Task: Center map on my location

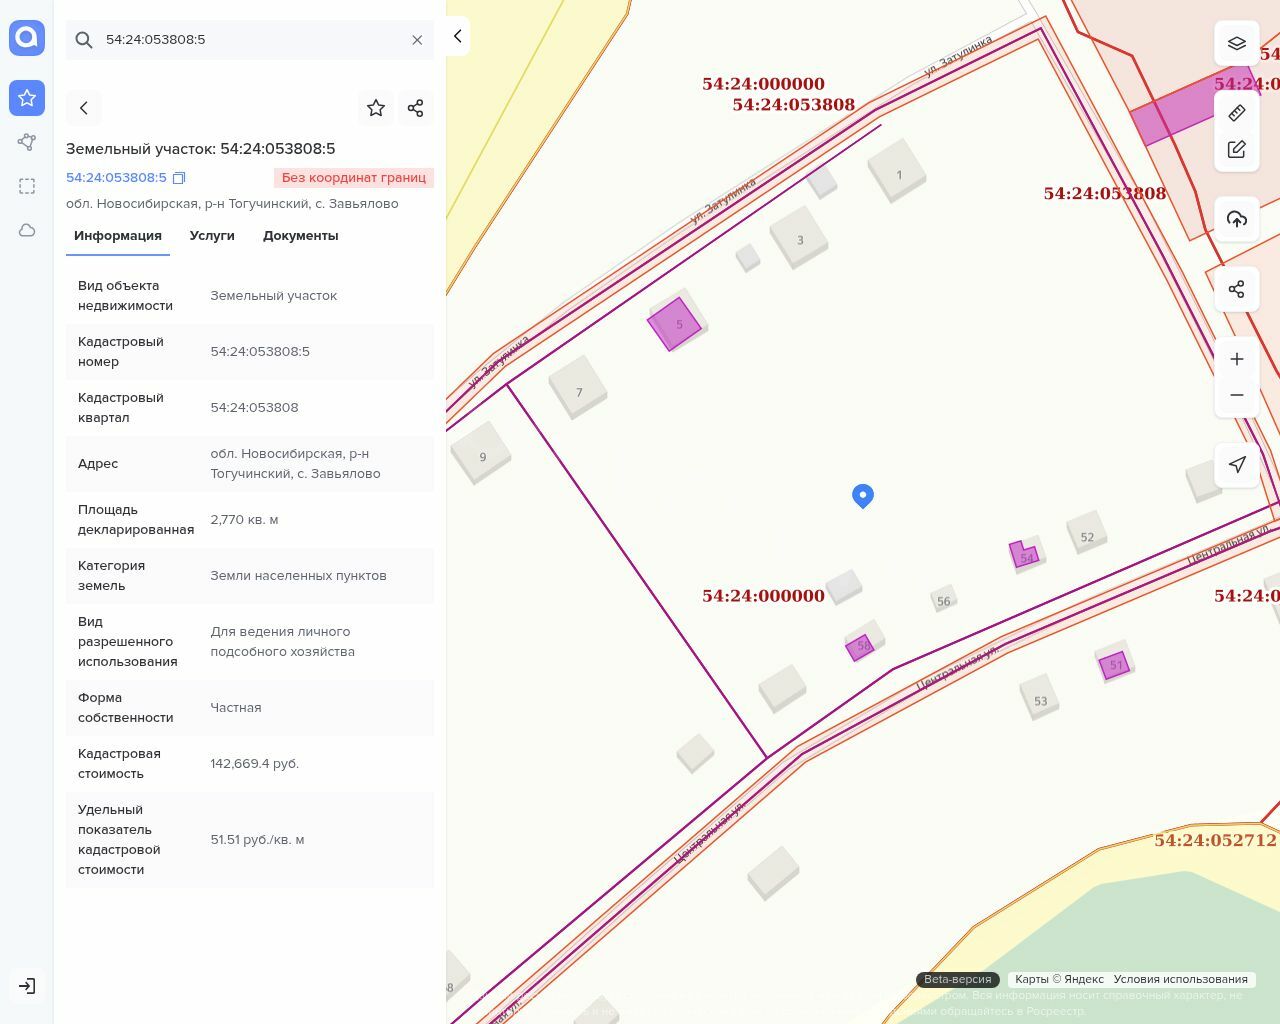Action: point(1236,465)
